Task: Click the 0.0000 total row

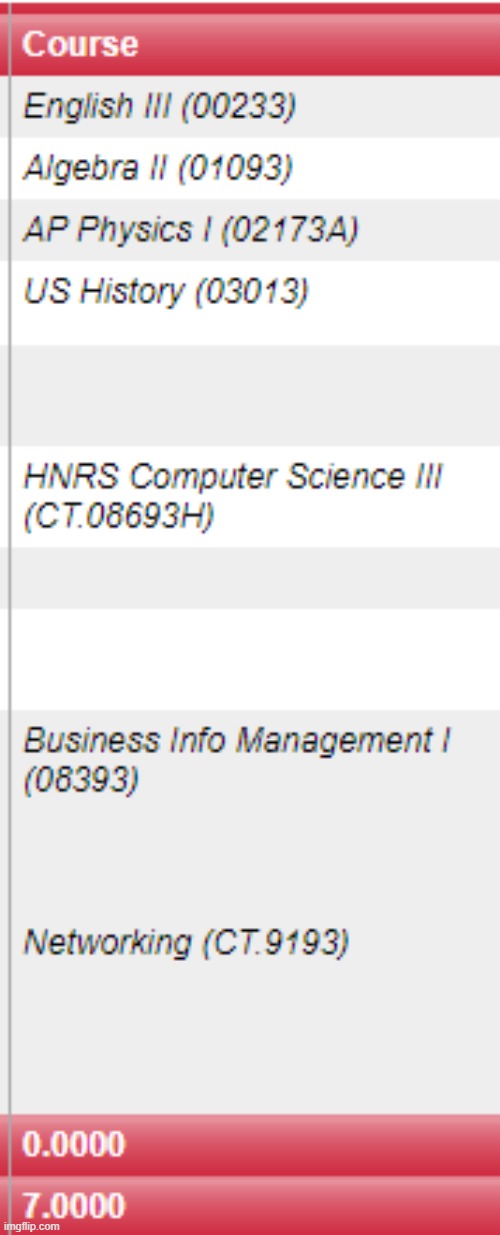Action: coord(255,1144)
